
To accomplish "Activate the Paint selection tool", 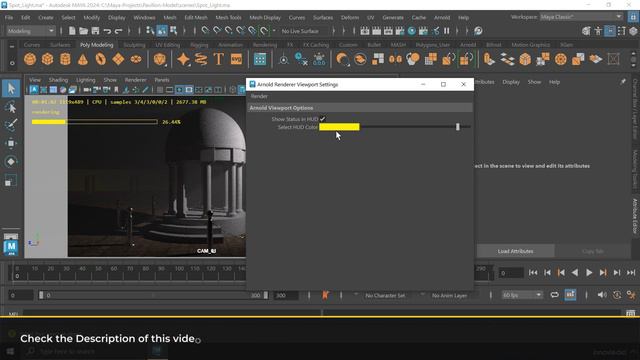I will [11, 125].
